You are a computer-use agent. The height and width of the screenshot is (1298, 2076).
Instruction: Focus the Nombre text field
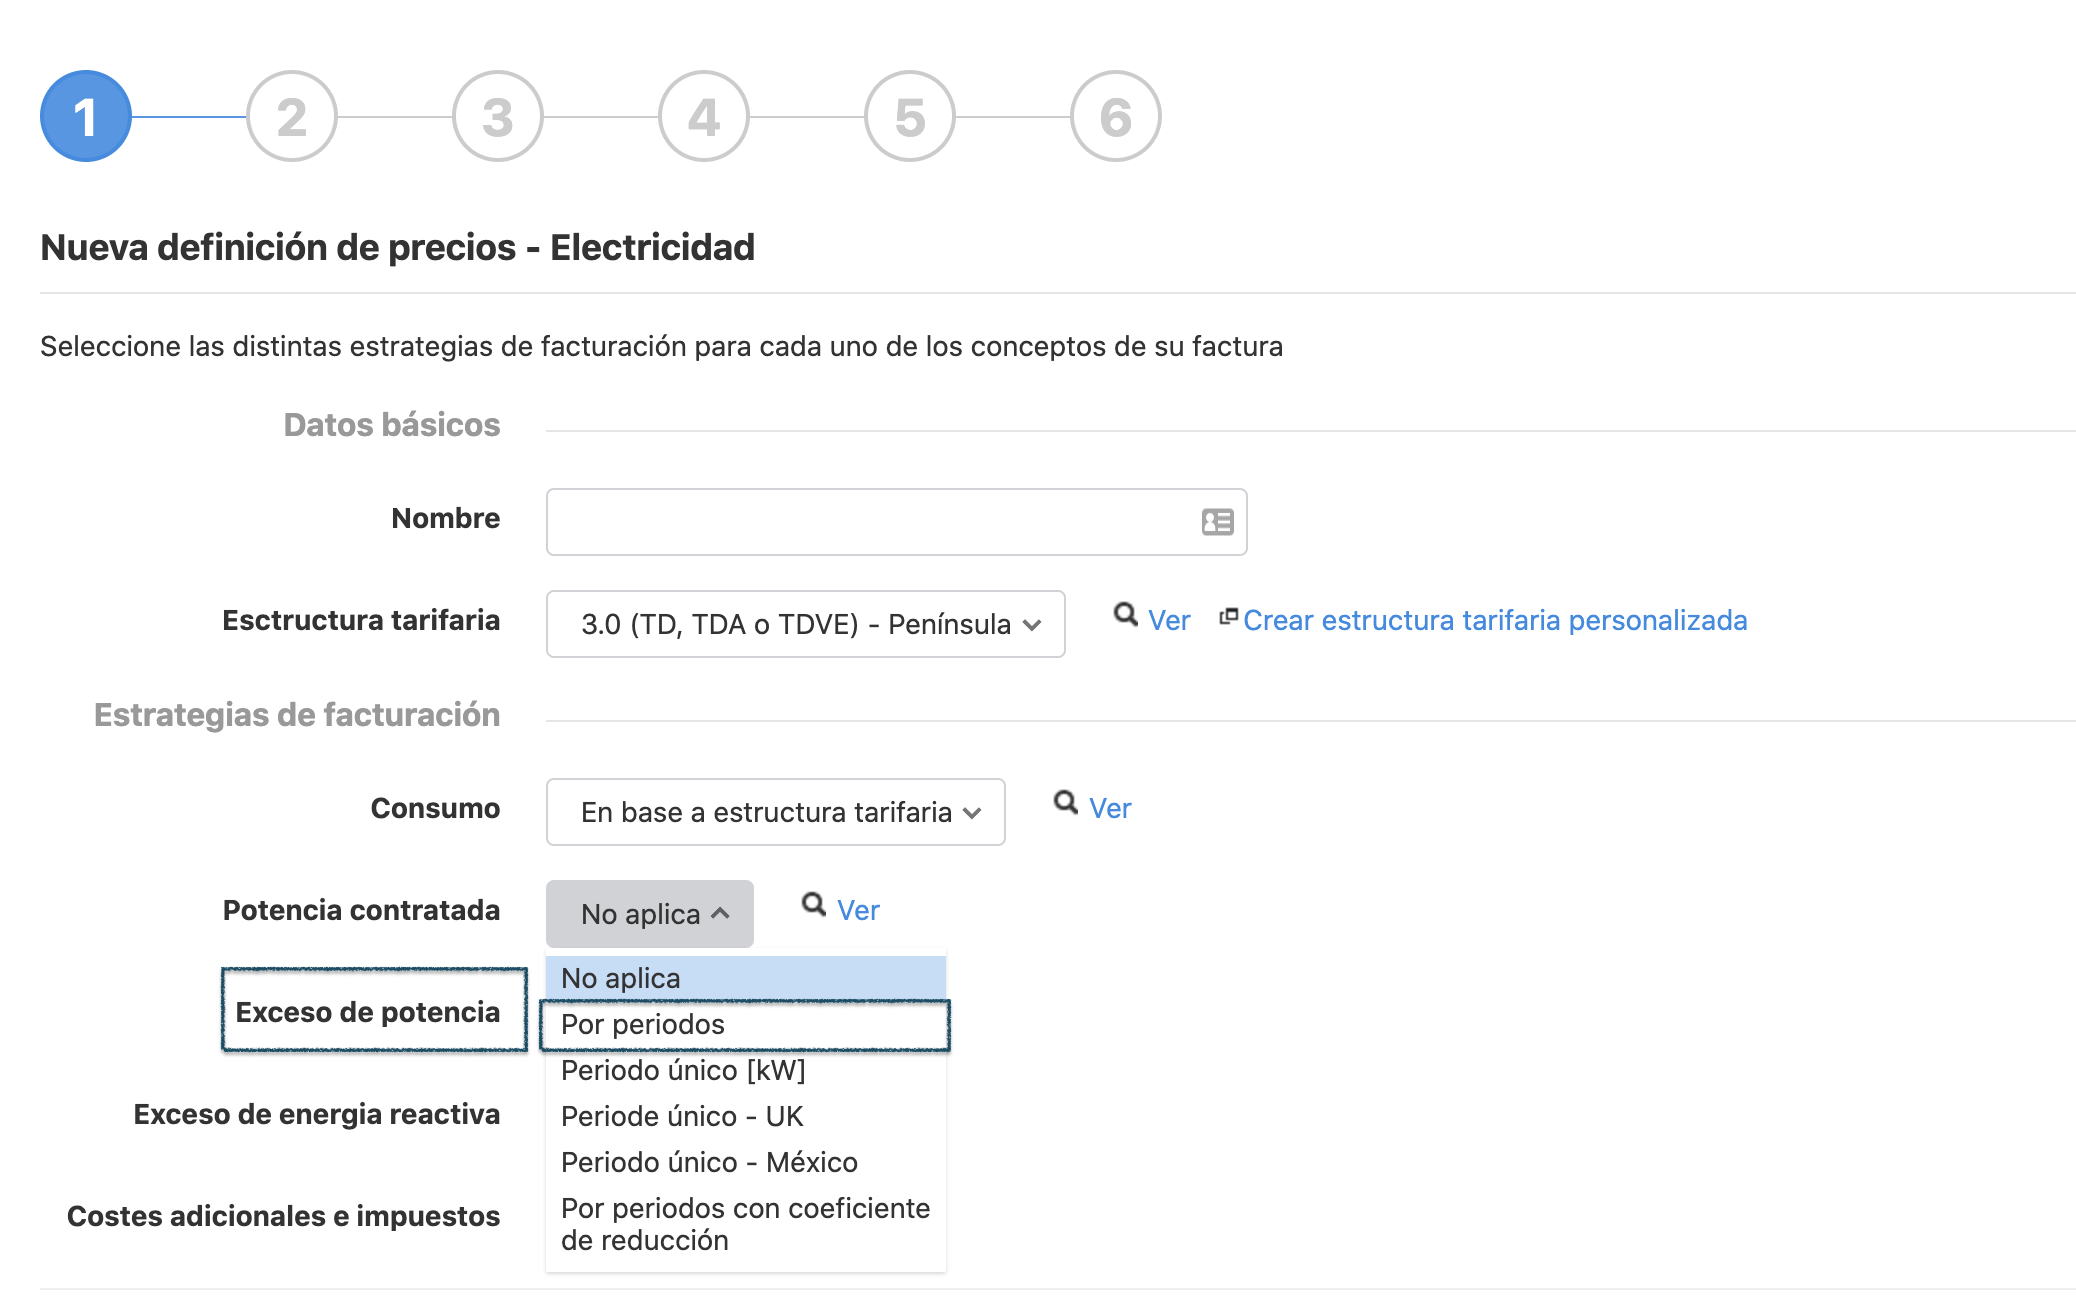pyautogui.click(x=896, y=522)
